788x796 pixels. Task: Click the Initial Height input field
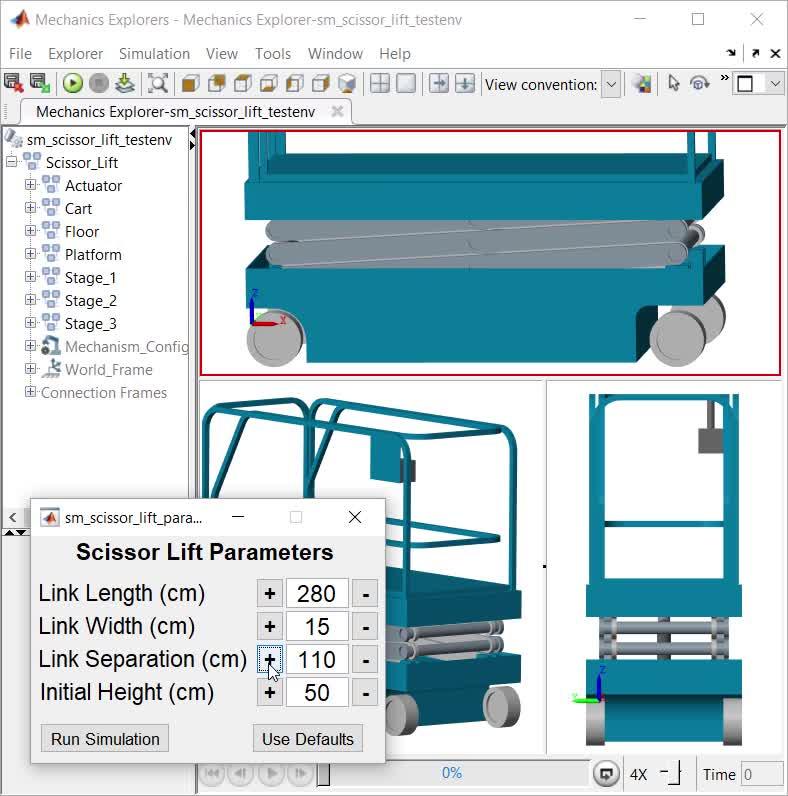pyautogui.click(x=317, y=692)
